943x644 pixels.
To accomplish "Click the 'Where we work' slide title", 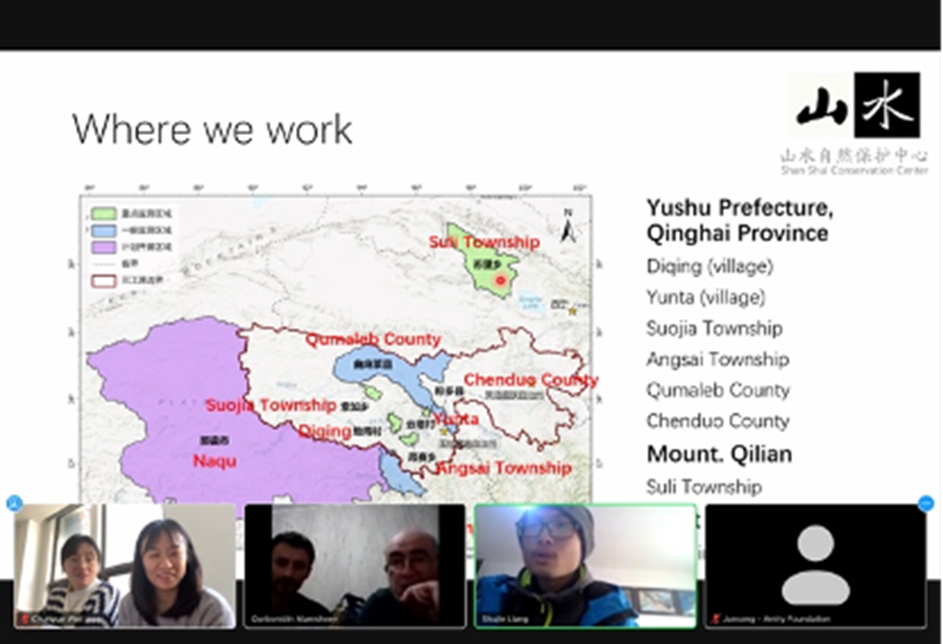I will (212, 129).
